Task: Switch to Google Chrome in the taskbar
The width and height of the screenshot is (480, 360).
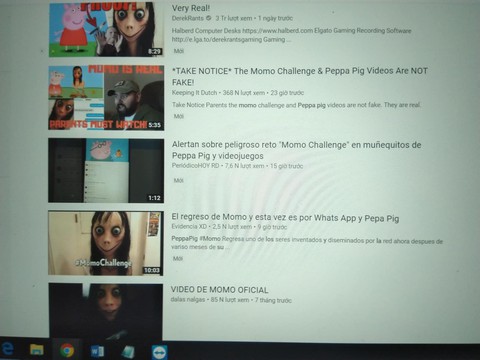Action: [x=67, y=350]
